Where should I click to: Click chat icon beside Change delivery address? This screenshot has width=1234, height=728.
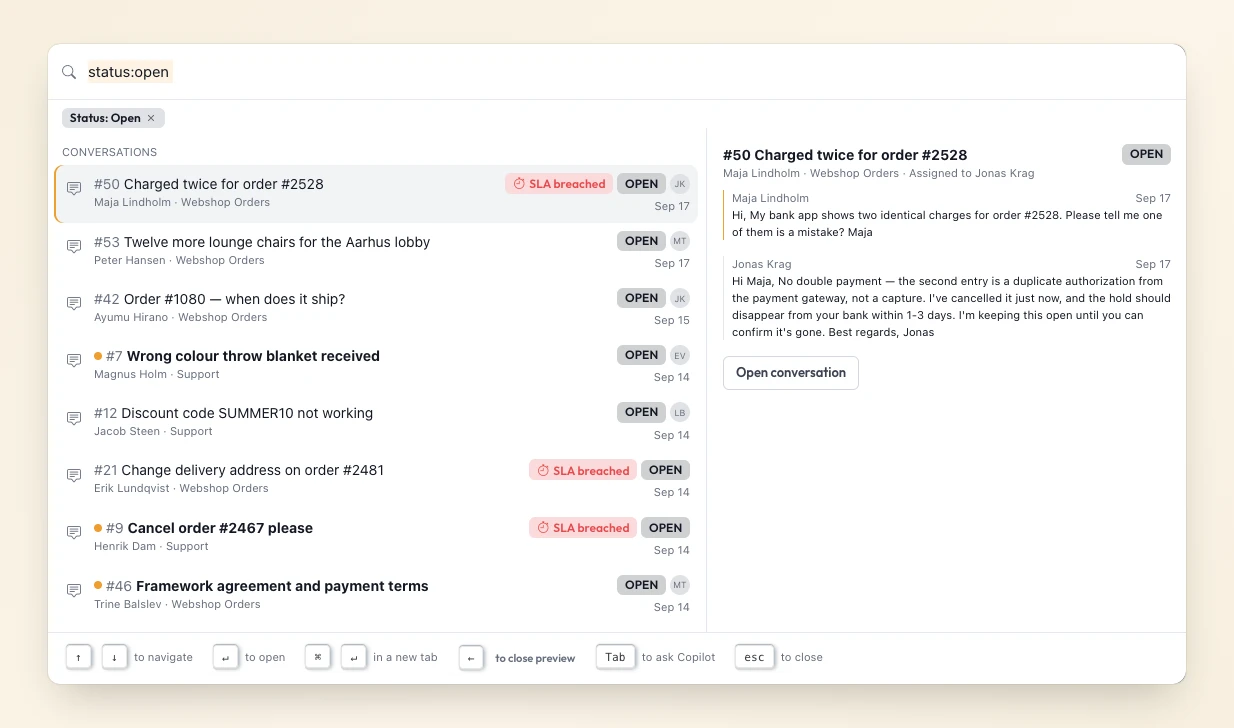74,475
